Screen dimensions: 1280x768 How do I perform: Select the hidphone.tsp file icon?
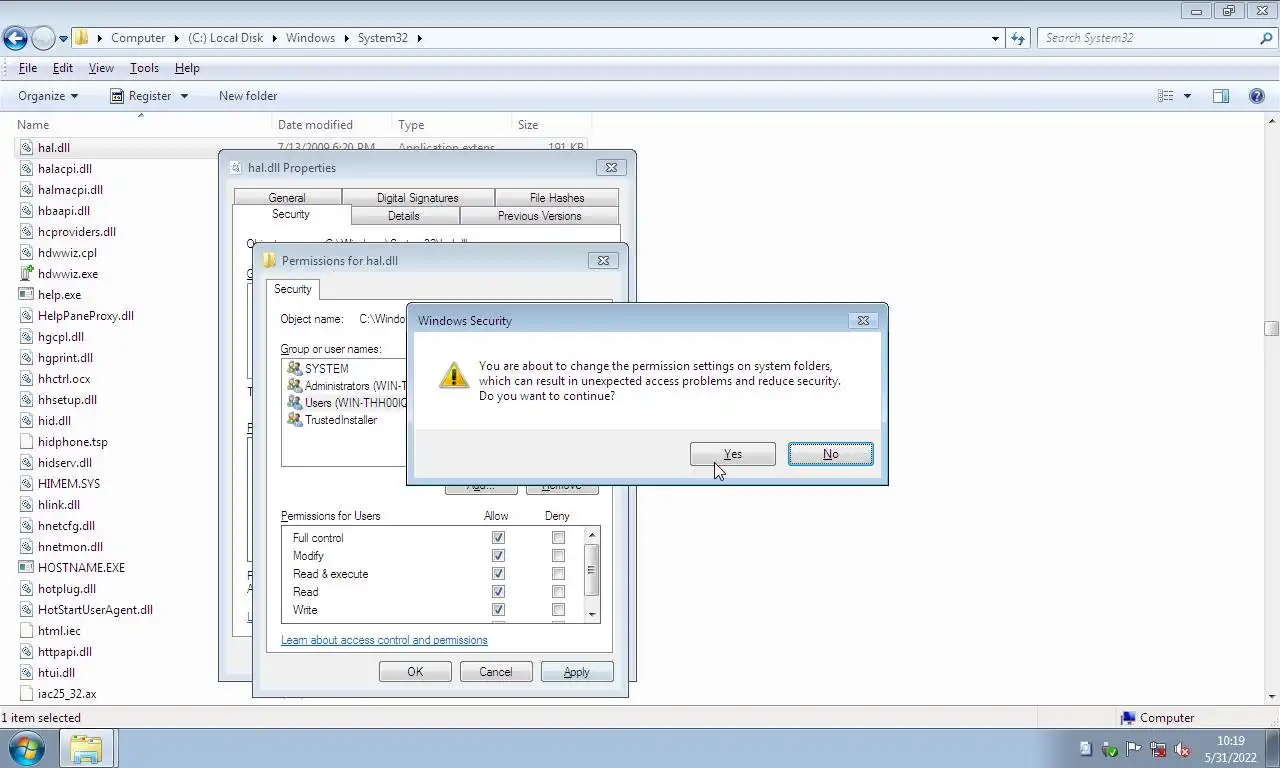click(x=27, y=442)
